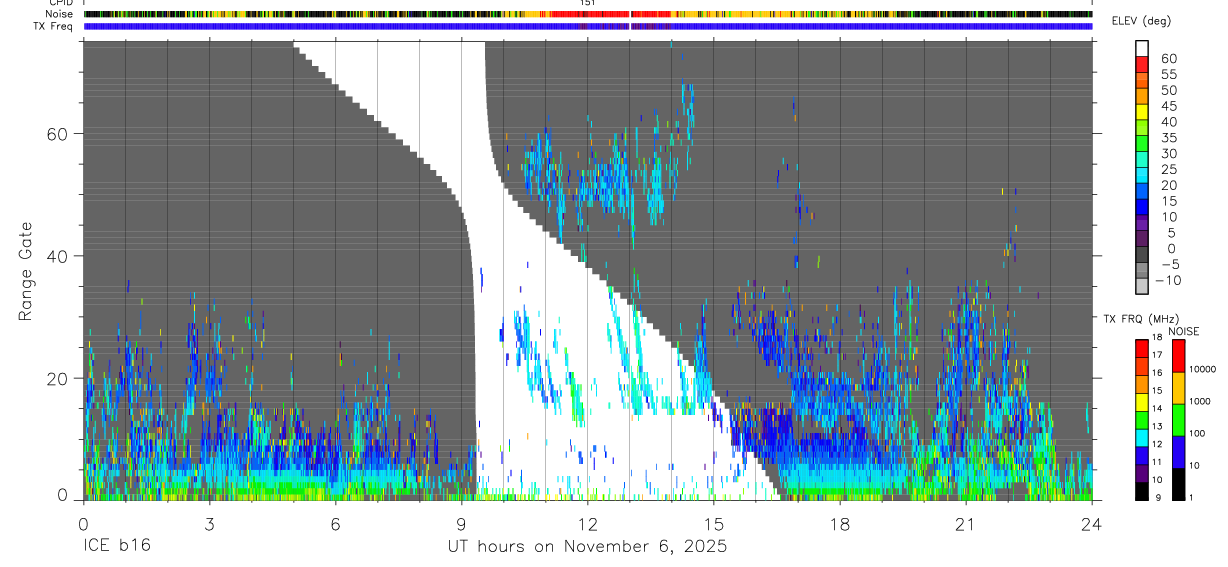Pick the light gray bottom swatch of ELEV bar
1228x567 pixels.
click(1142, 288)
